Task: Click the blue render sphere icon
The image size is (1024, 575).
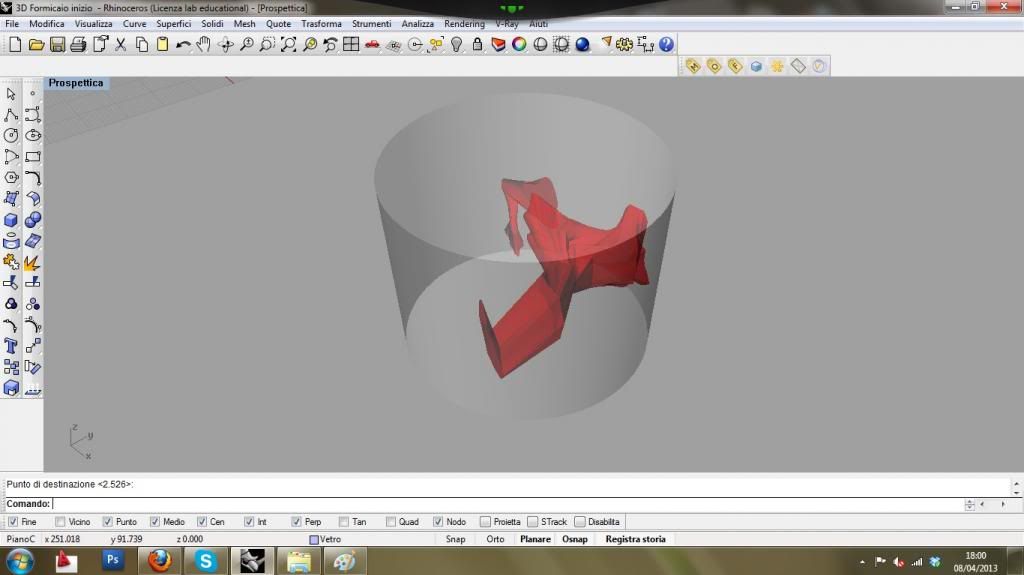Action: [583, 44]
